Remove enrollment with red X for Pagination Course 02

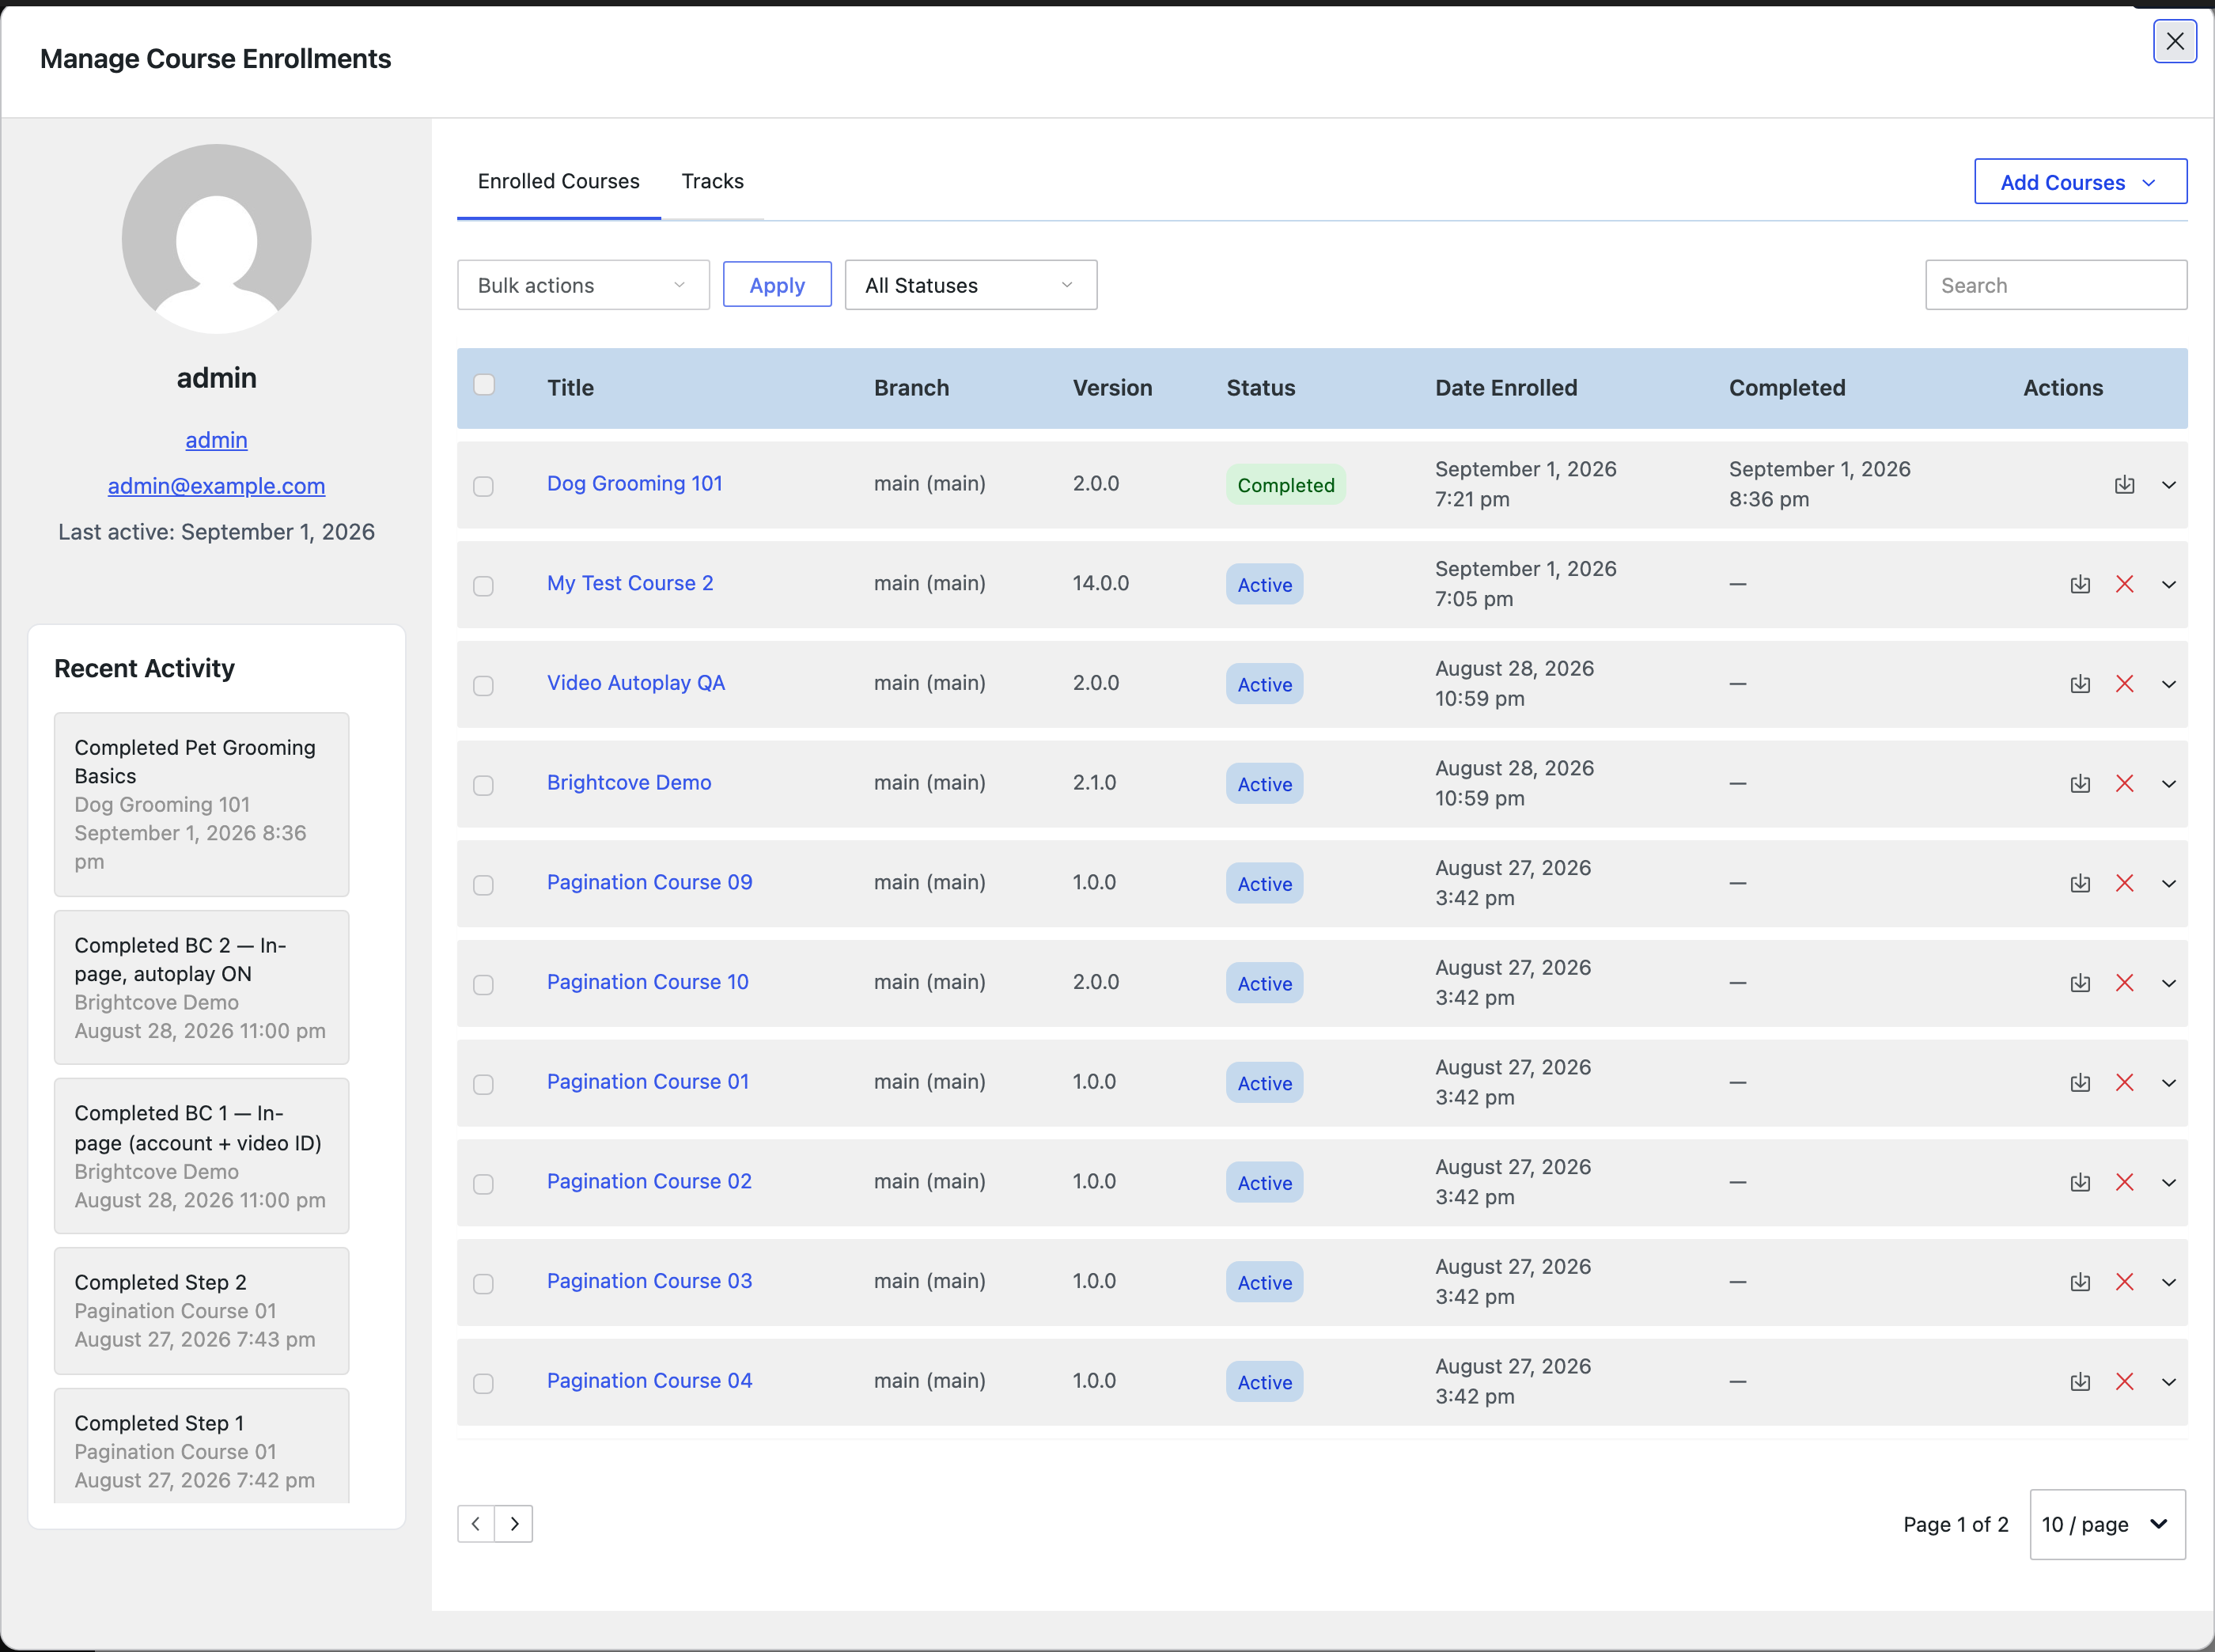tap(2124, 1182)
